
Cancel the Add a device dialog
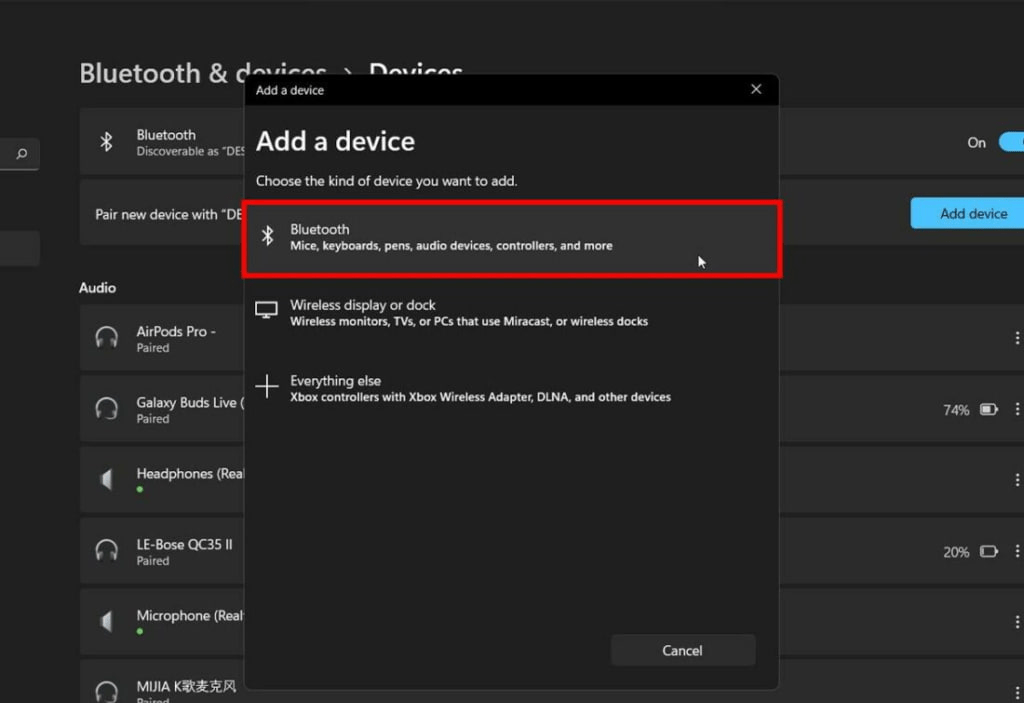pyautogui.click(x=683, y=650)
